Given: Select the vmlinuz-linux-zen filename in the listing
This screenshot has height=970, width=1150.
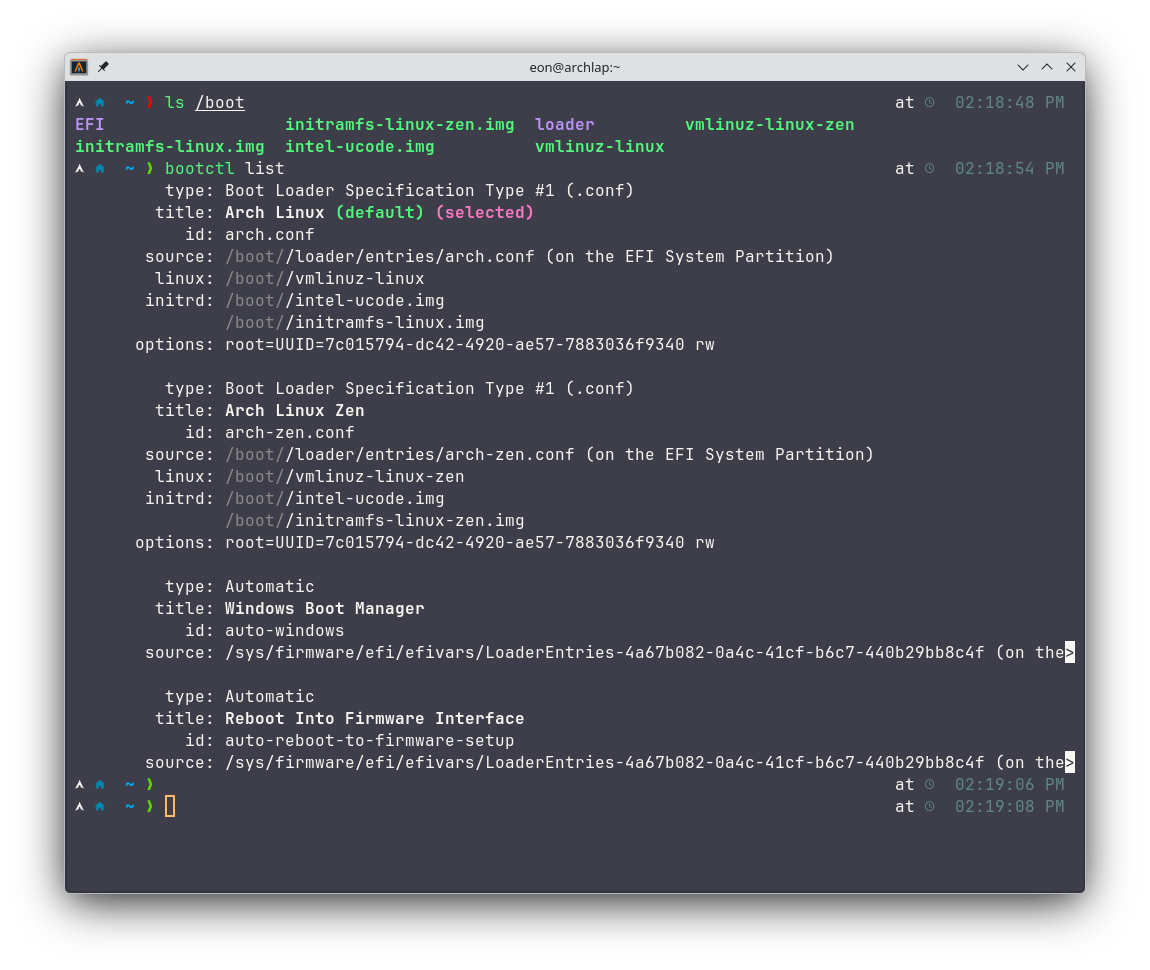Looking at the screenshot, I should tap(769, 124).
